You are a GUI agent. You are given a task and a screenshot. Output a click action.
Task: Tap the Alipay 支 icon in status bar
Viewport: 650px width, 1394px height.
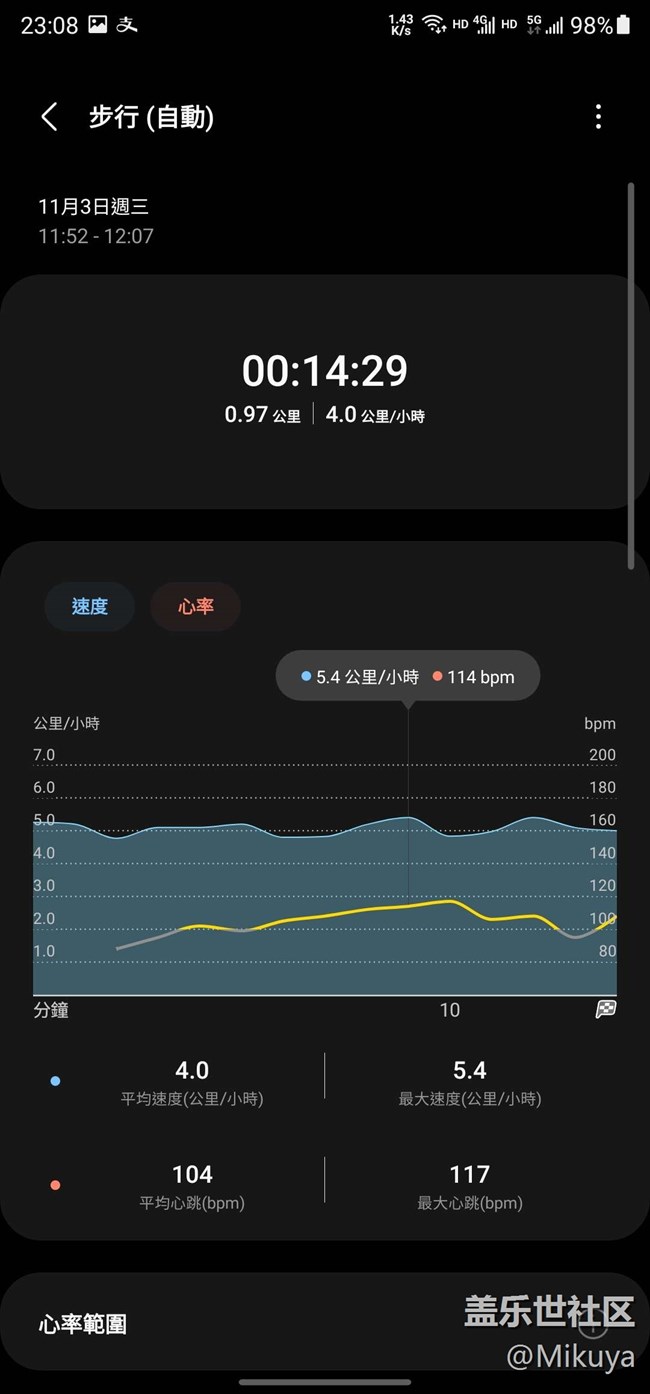coord(127,25)
